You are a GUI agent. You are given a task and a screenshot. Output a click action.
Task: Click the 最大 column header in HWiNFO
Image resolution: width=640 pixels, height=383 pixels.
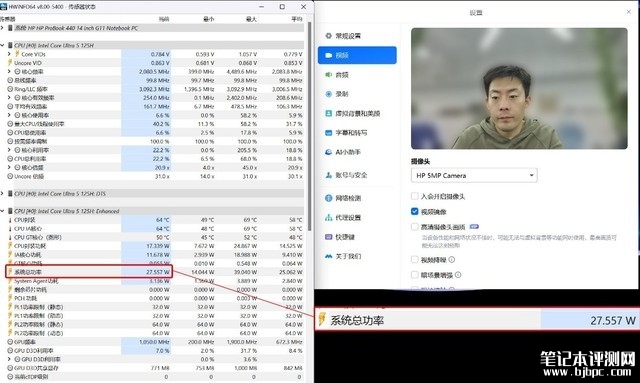[x=251, y=19]
